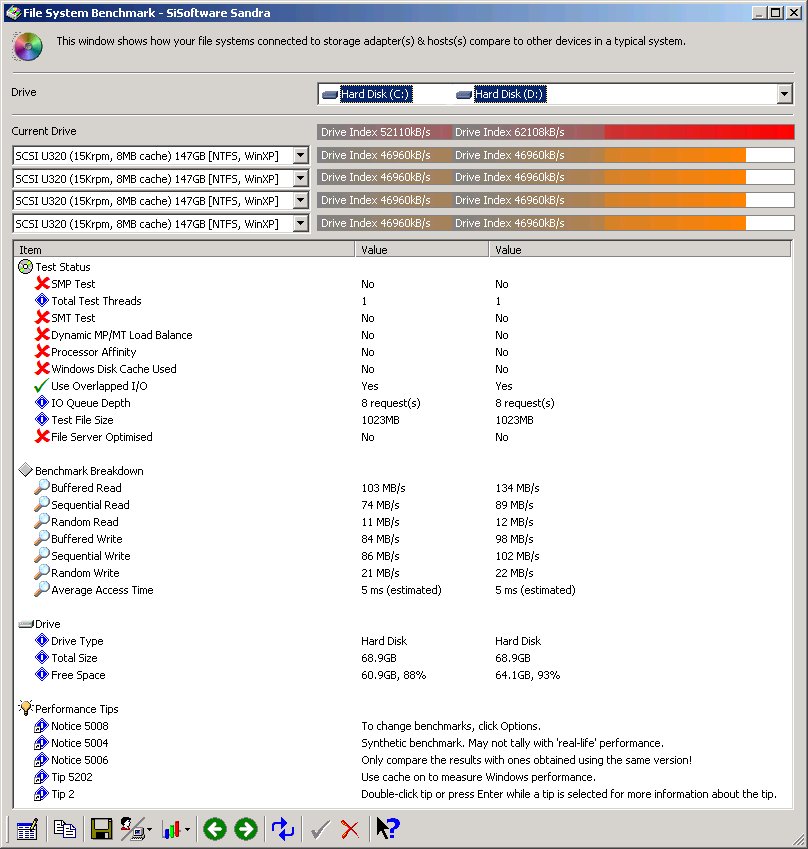The image size is (808, 849).
Task: Click the Notice 5008 tip icon
Action: point(41,726)
